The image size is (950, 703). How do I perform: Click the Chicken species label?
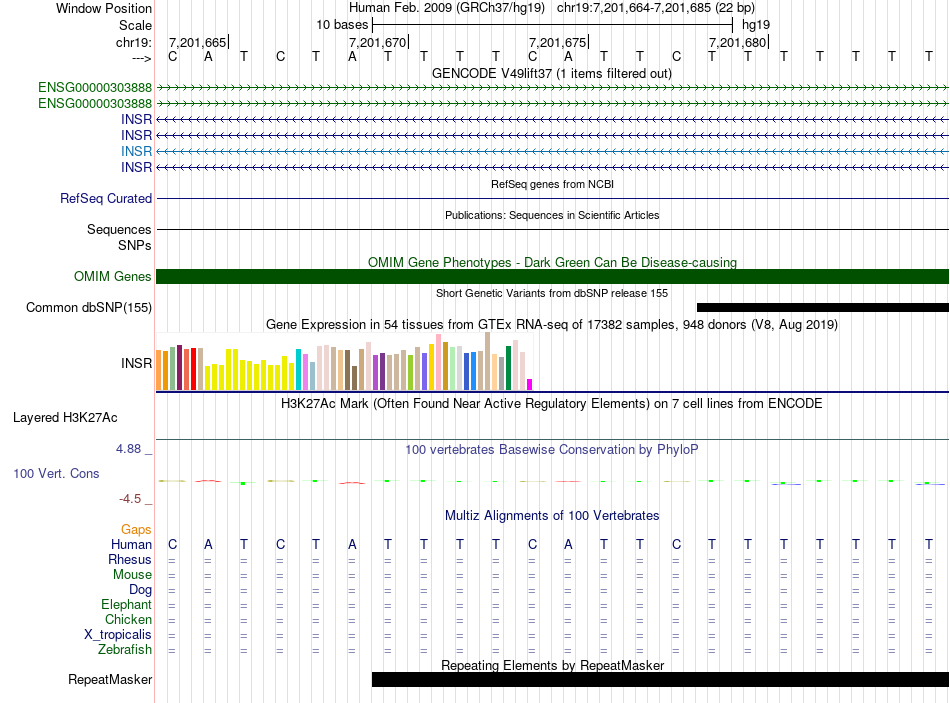128,620
